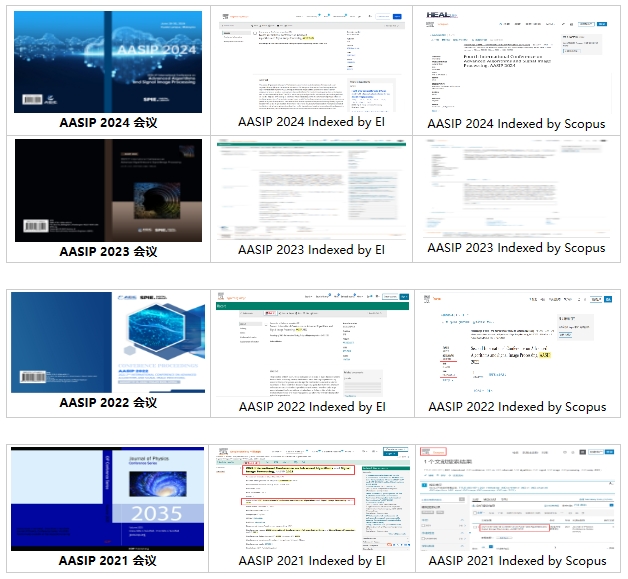Open the AASIP 2024 proceedings cover image

coord(108,62)
